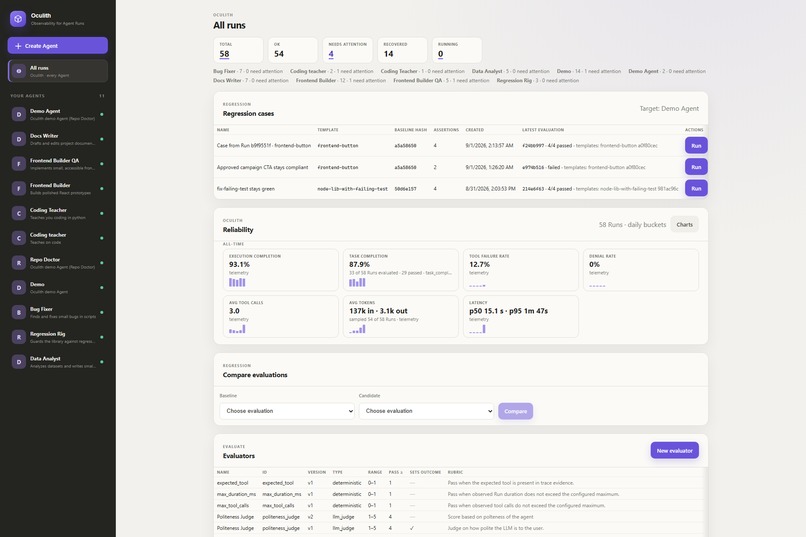Select the Frontend Builder sidebar agent with 'Builds polished React prototypes' subtitle

click(x=58, y=189)
